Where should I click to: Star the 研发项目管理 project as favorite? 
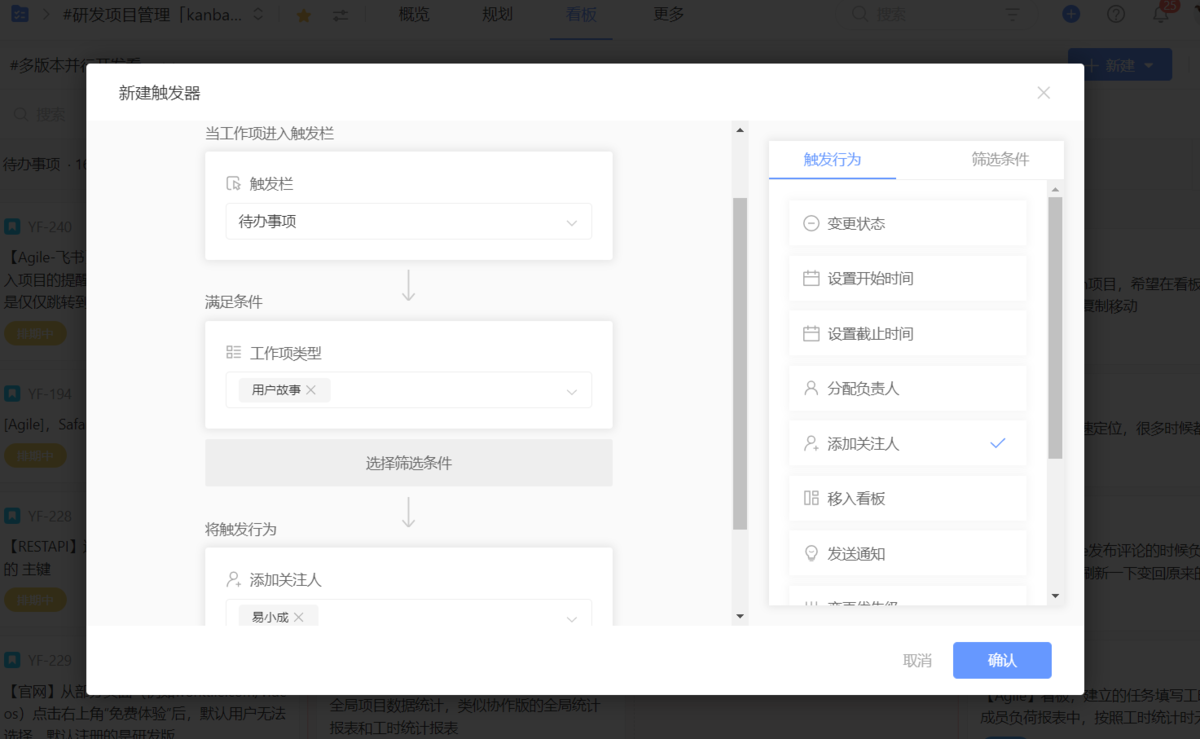coord(303,14)
